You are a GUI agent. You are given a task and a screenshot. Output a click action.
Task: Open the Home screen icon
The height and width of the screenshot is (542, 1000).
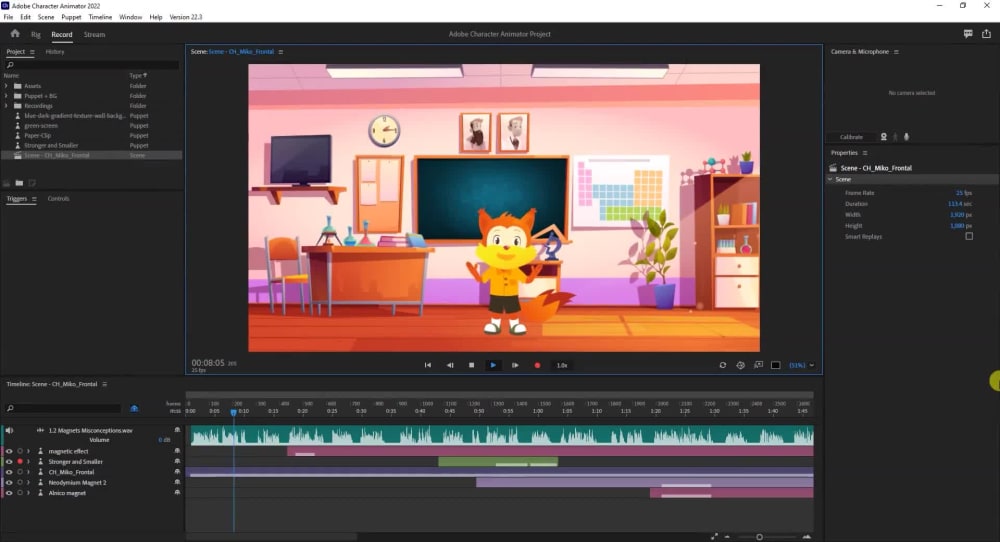pyautogui.click(x=15, y=34)
